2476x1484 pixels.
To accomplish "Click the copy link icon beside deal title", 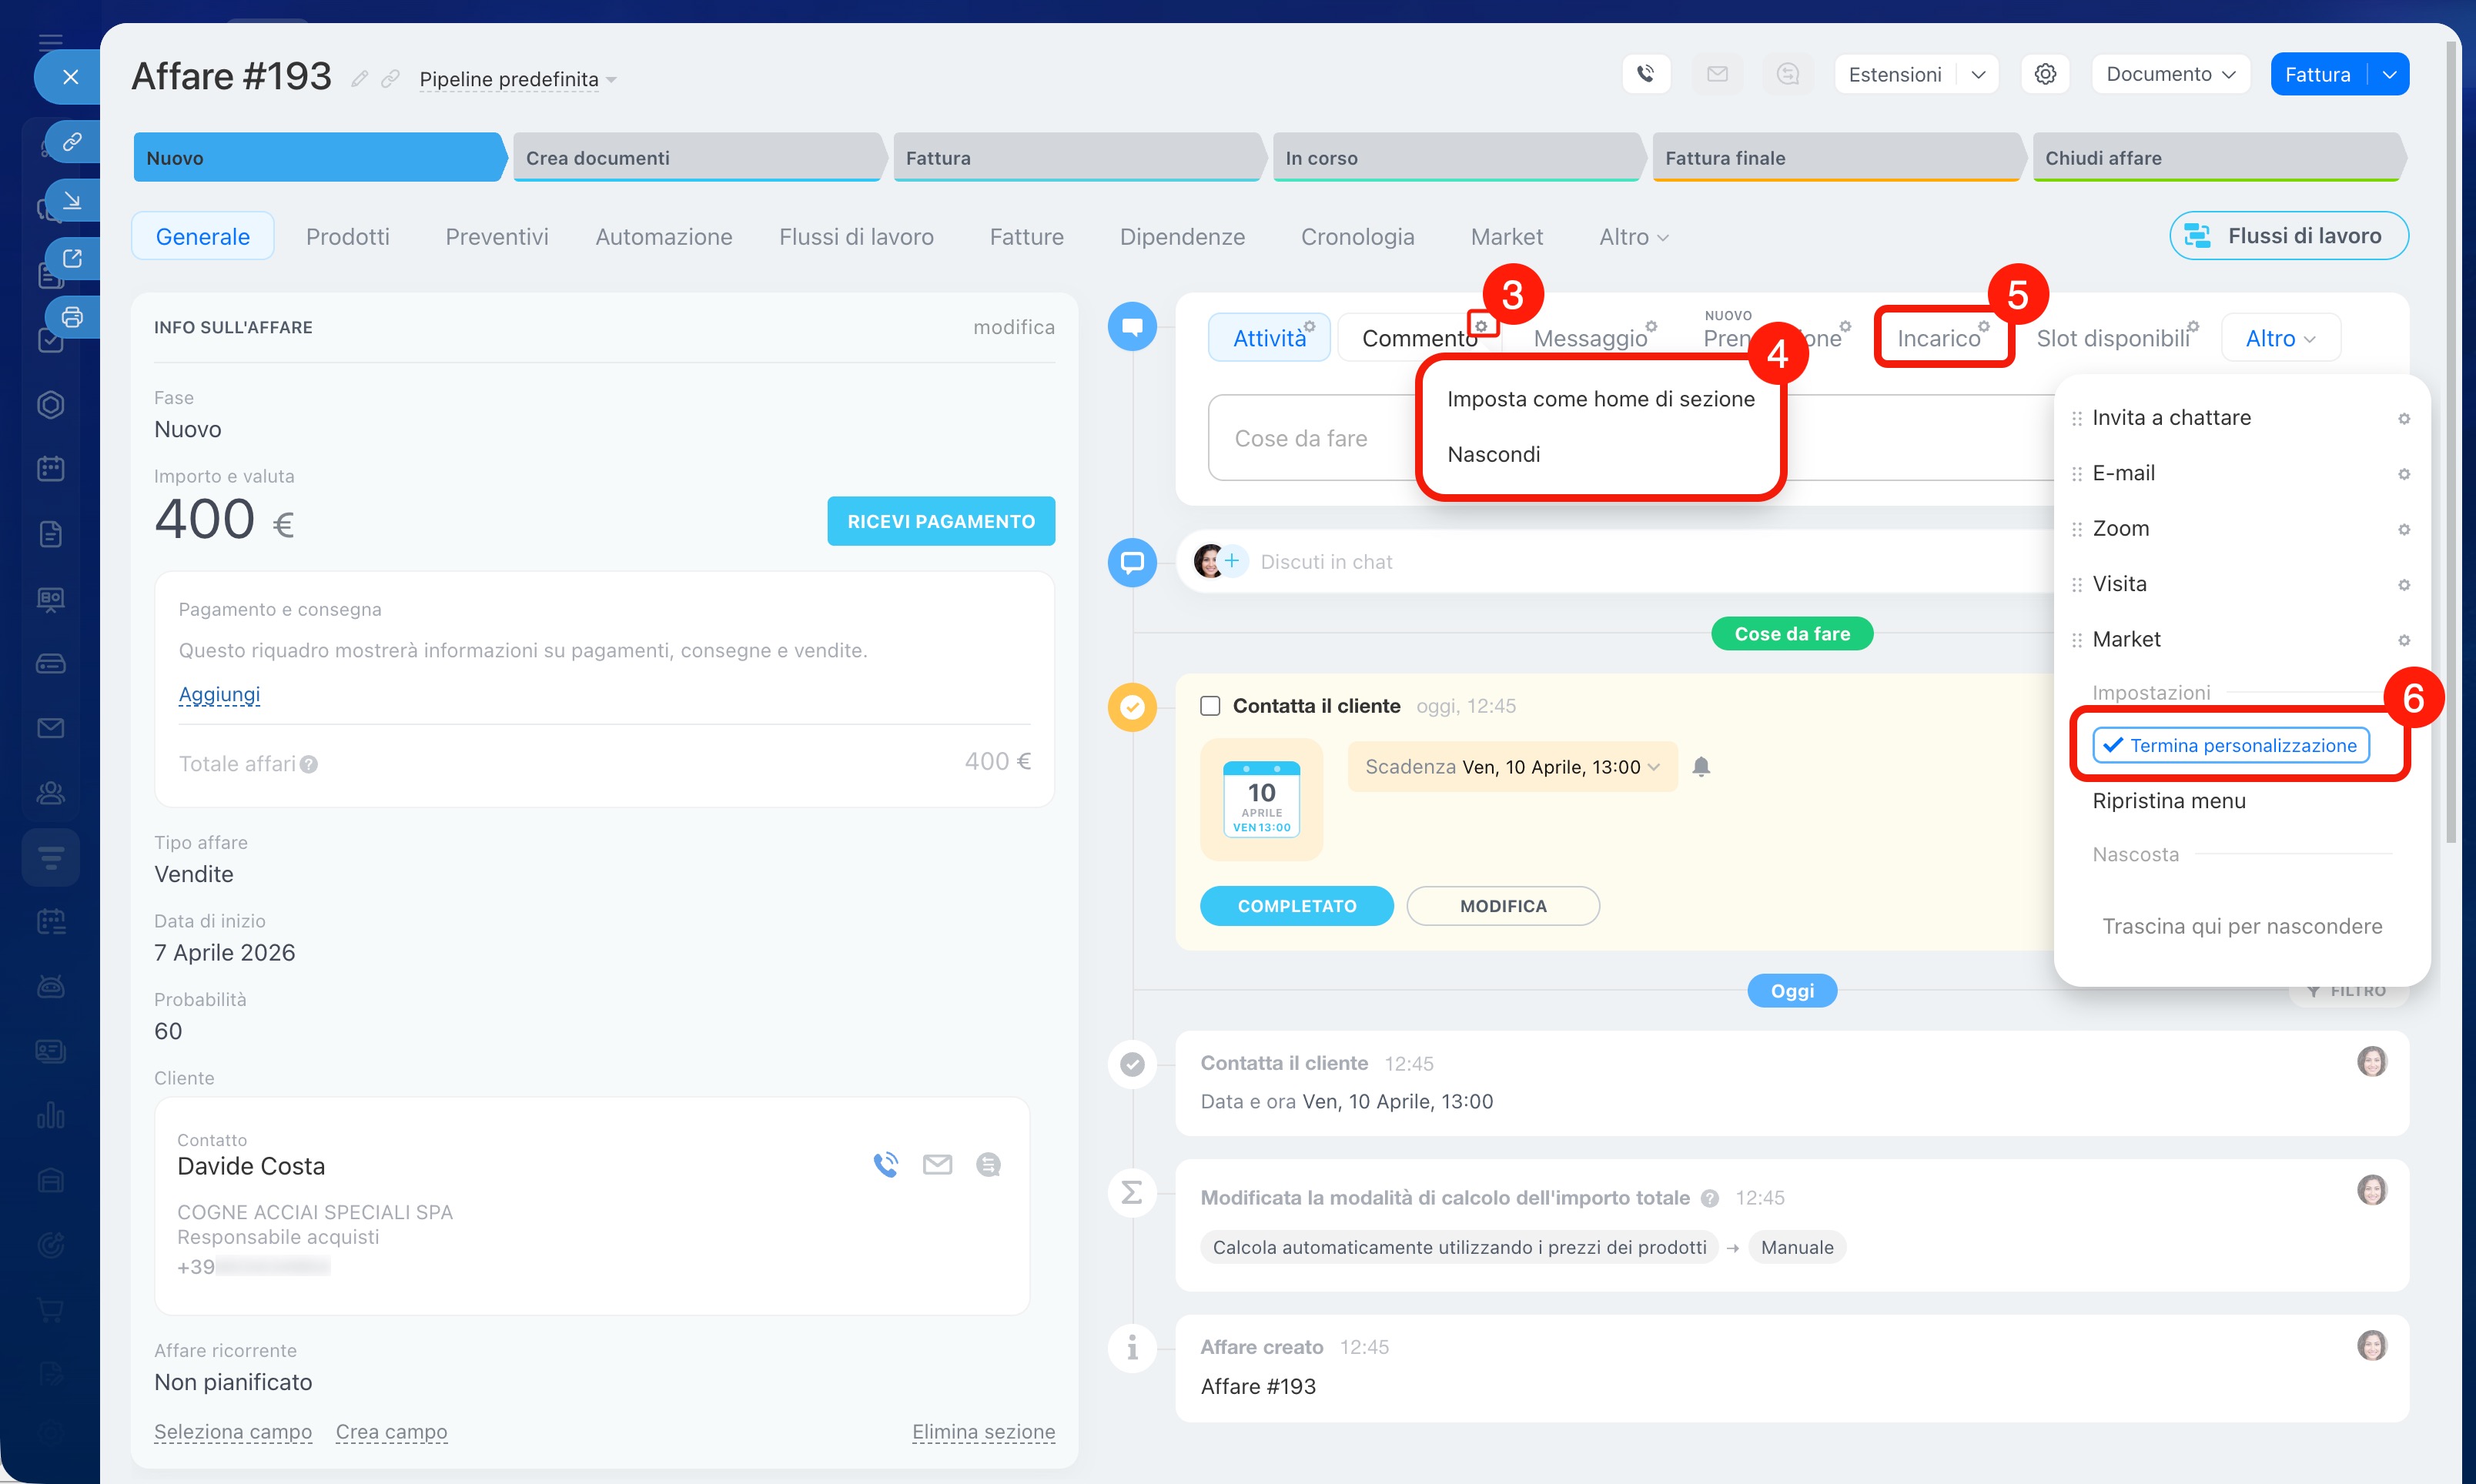I will 391,78.
